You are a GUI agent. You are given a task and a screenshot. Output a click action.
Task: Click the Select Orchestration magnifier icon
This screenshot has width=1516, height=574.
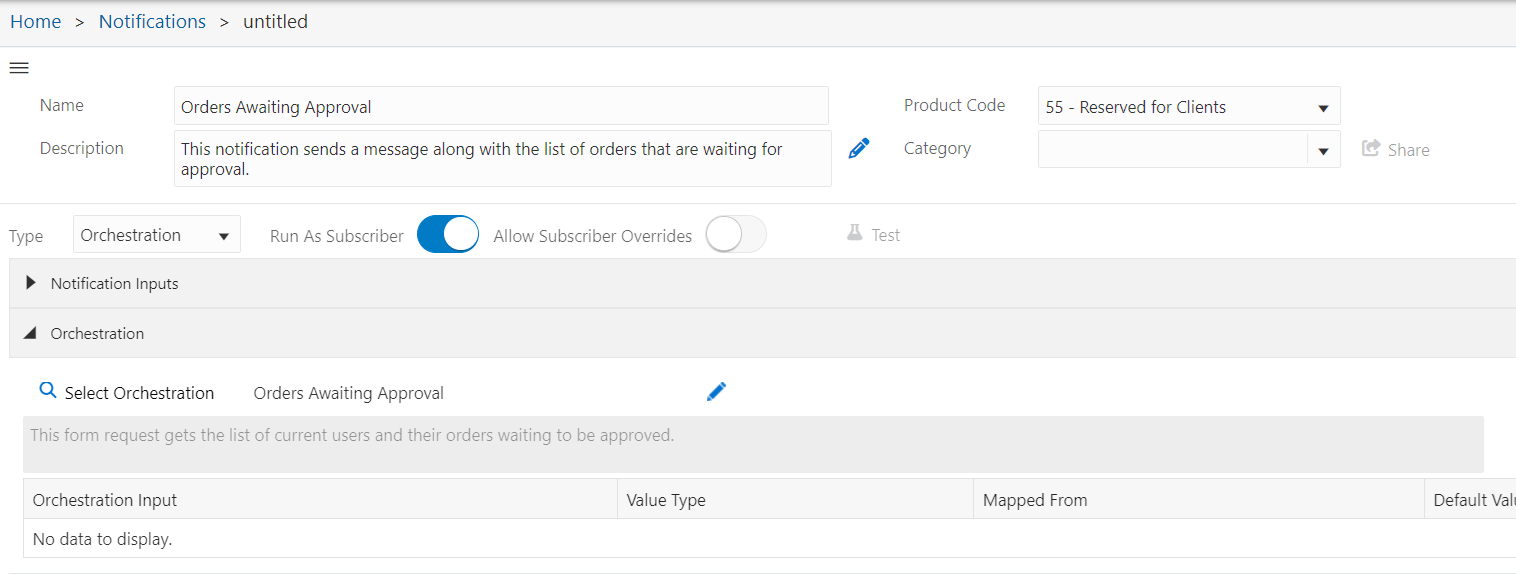point(48,390)
